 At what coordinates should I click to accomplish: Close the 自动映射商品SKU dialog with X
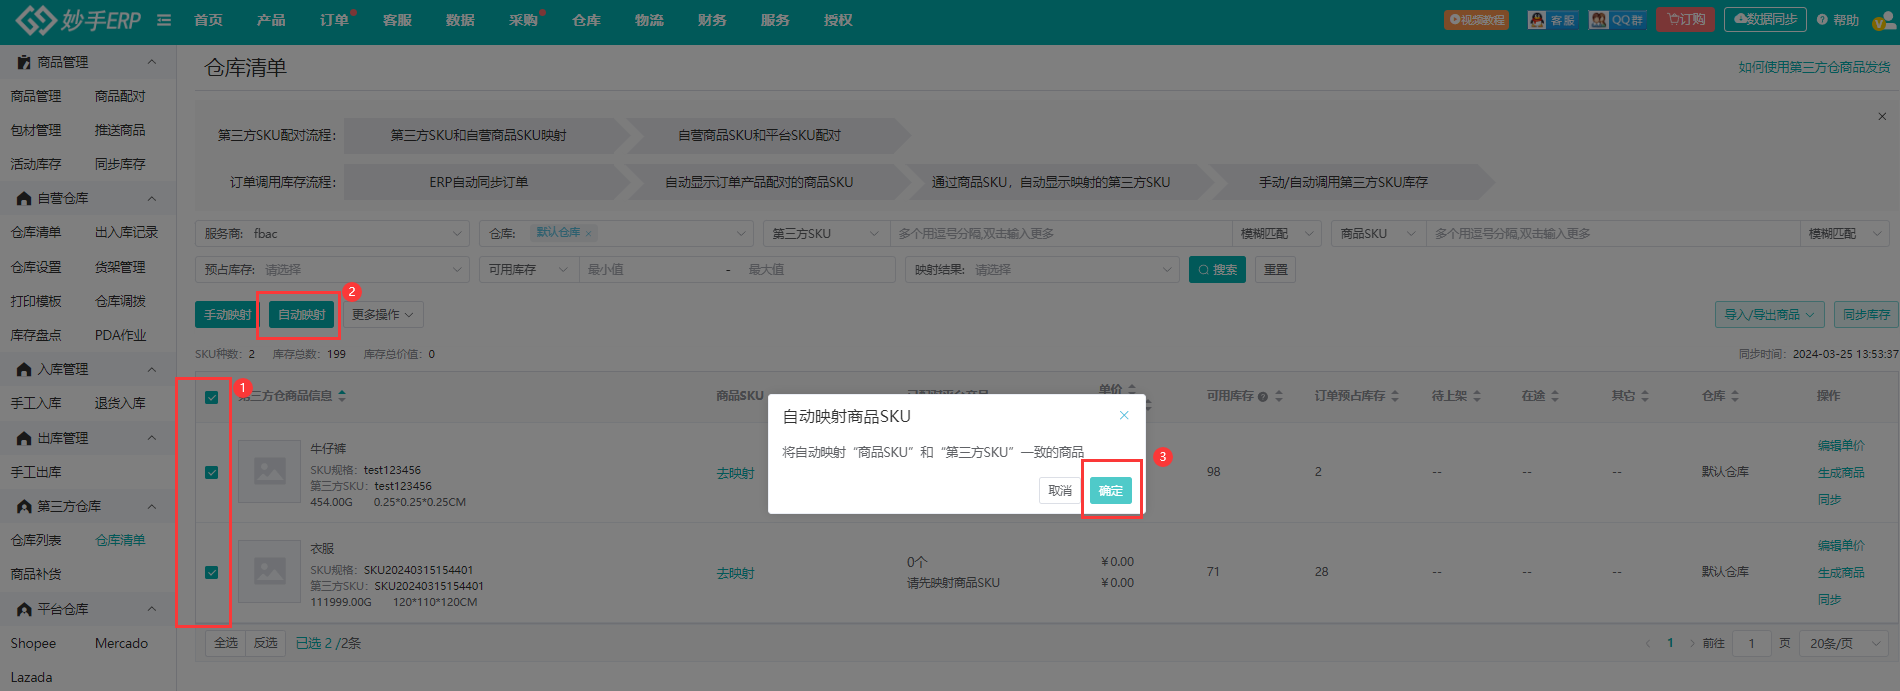[x=1124, y=416]
